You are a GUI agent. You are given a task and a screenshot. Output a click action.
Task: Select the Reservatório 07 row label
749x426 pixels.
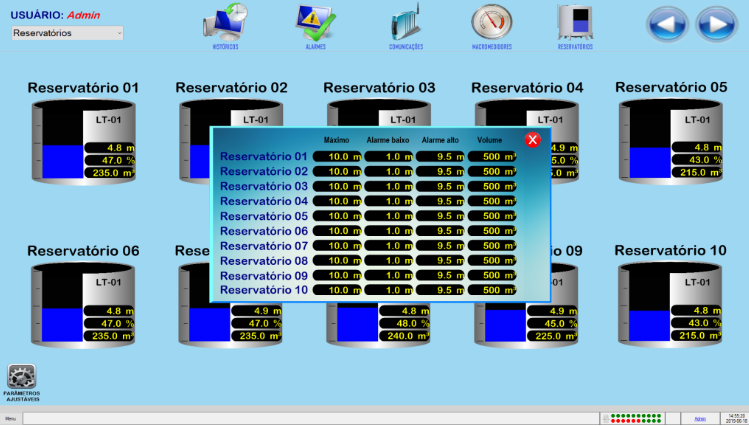pos(263,246)
